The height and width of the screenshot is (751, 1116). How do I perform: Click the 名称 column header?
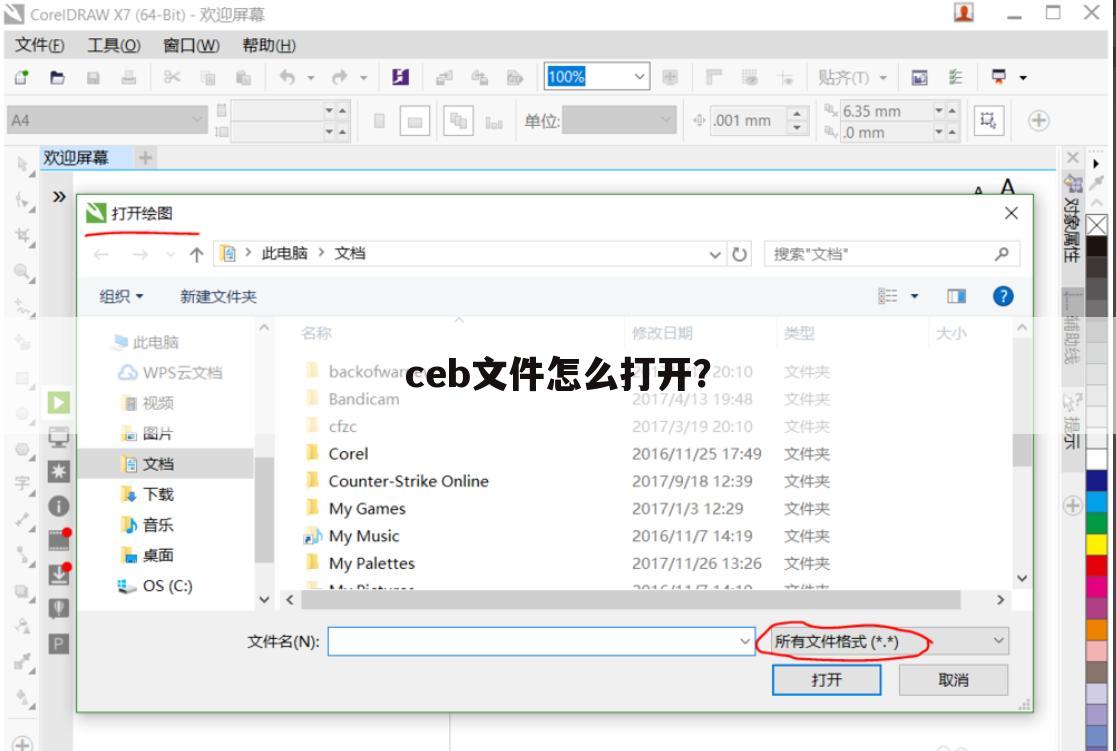click(317, 333)
